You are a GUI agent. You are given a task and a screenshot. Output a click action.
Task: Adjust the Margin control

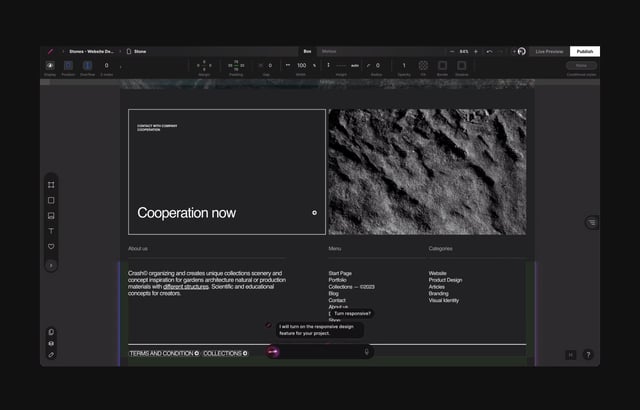coord(204,65)
